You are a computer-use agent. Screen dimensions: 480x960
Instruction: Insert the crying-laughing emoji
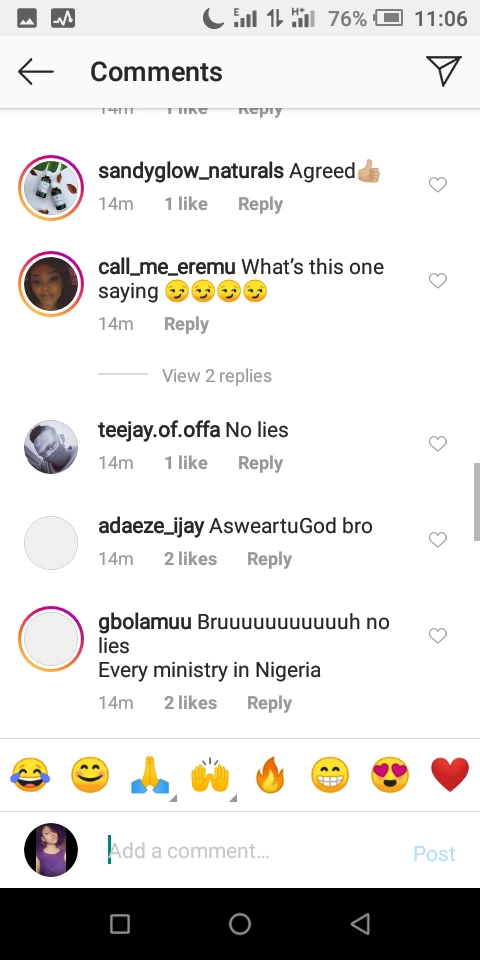[x=30, y=774]
